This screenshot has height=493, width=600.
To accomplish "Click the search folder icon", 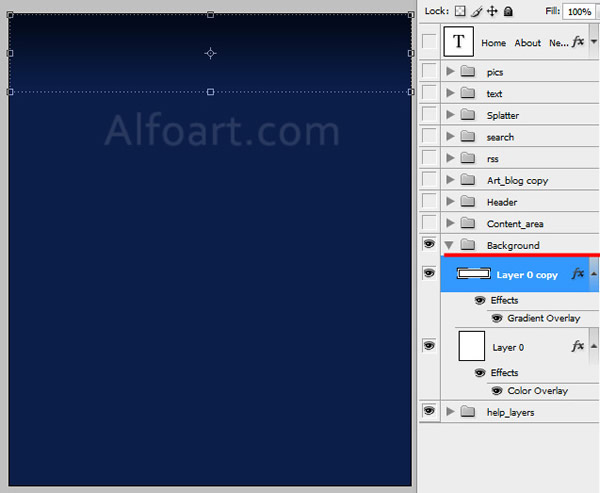I will (468, 136).
